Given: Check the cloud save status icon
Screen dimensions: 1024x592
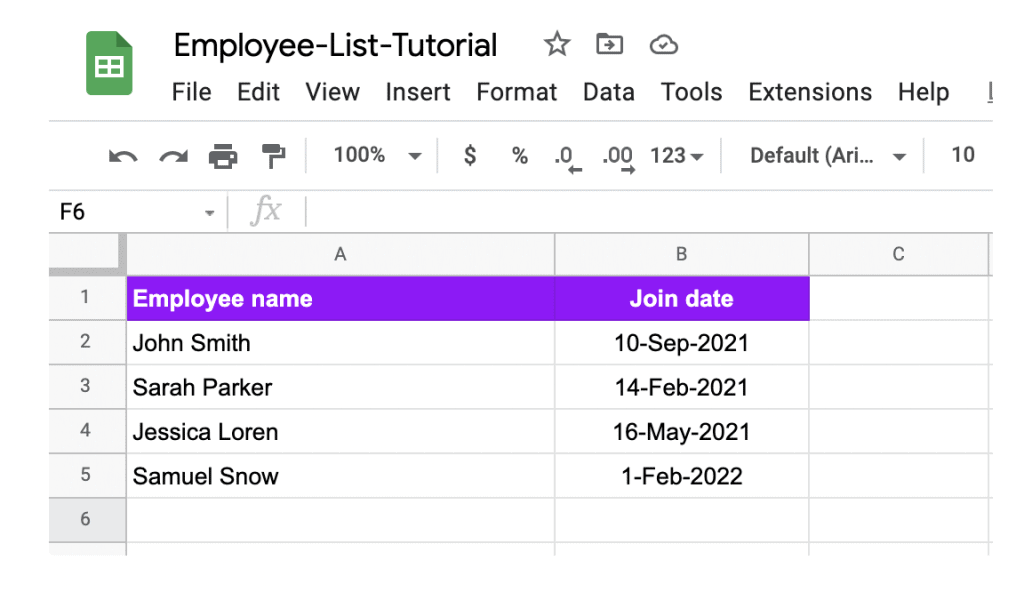Looking at the screenshot, I should (x=664, y=44).
